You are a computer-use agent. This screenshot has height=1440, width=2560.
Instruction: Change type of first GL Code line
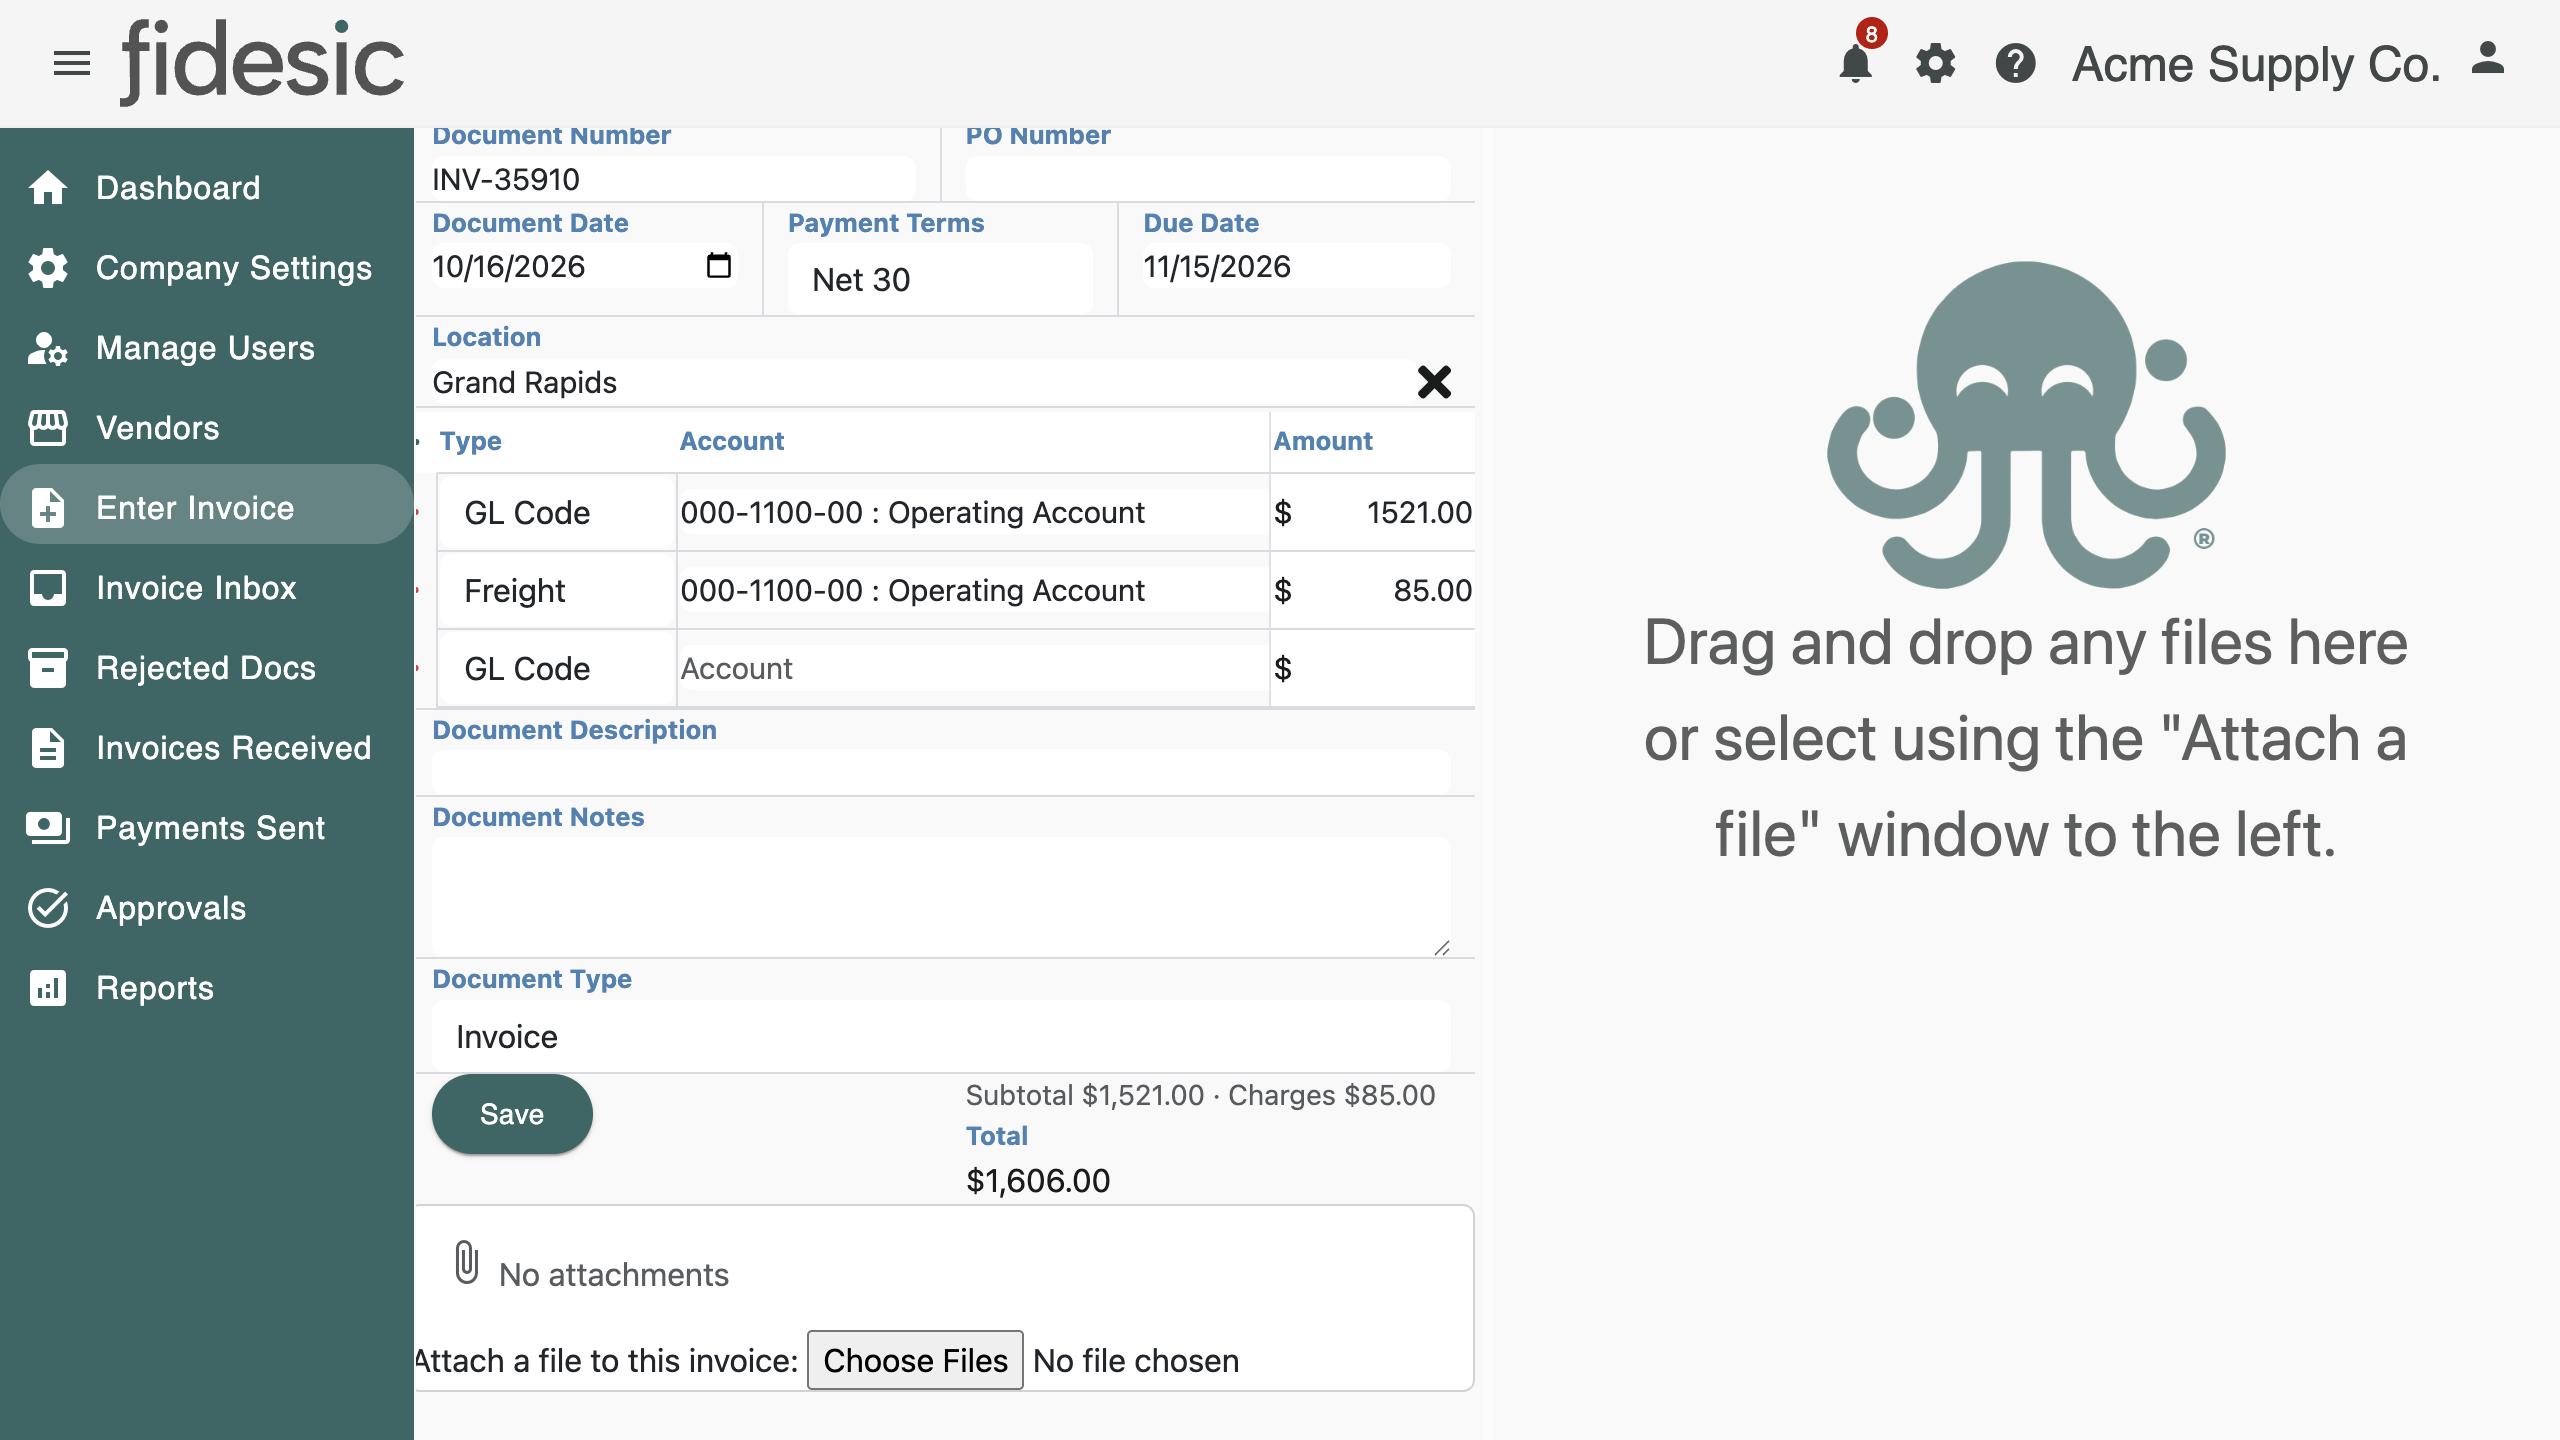557,513
